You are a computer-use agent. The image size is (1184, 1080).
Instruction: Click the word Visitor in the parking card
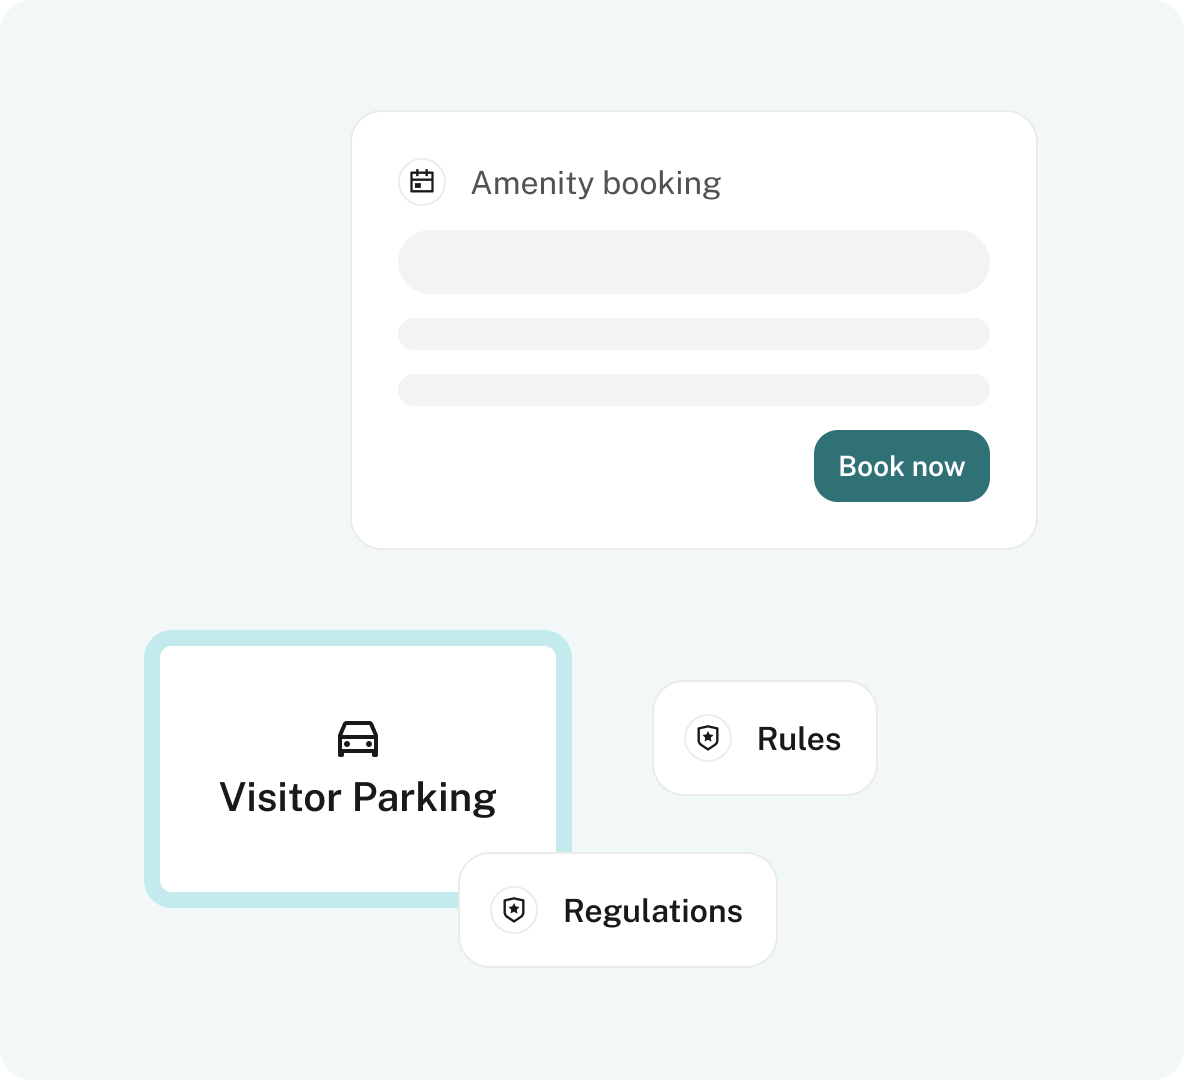[x=280, y=797]
